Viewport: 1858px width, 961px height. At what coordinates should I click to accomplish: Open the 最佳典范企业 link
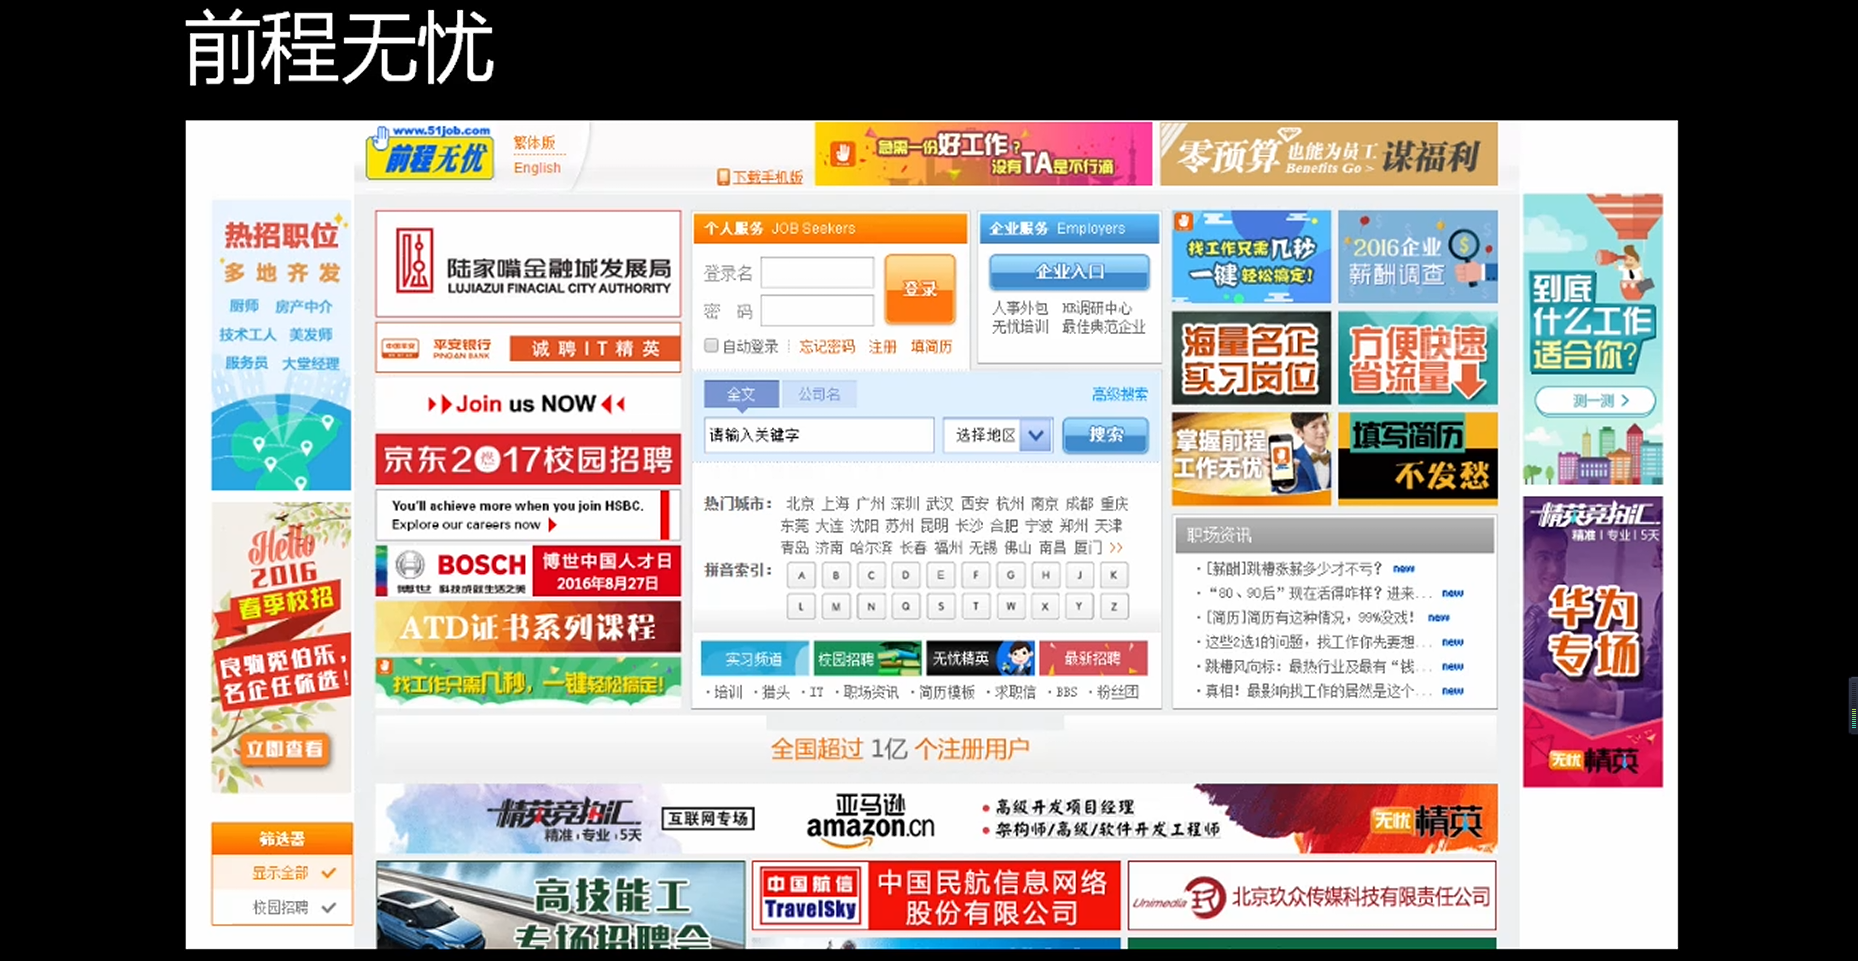click(x=1103, y=327)
